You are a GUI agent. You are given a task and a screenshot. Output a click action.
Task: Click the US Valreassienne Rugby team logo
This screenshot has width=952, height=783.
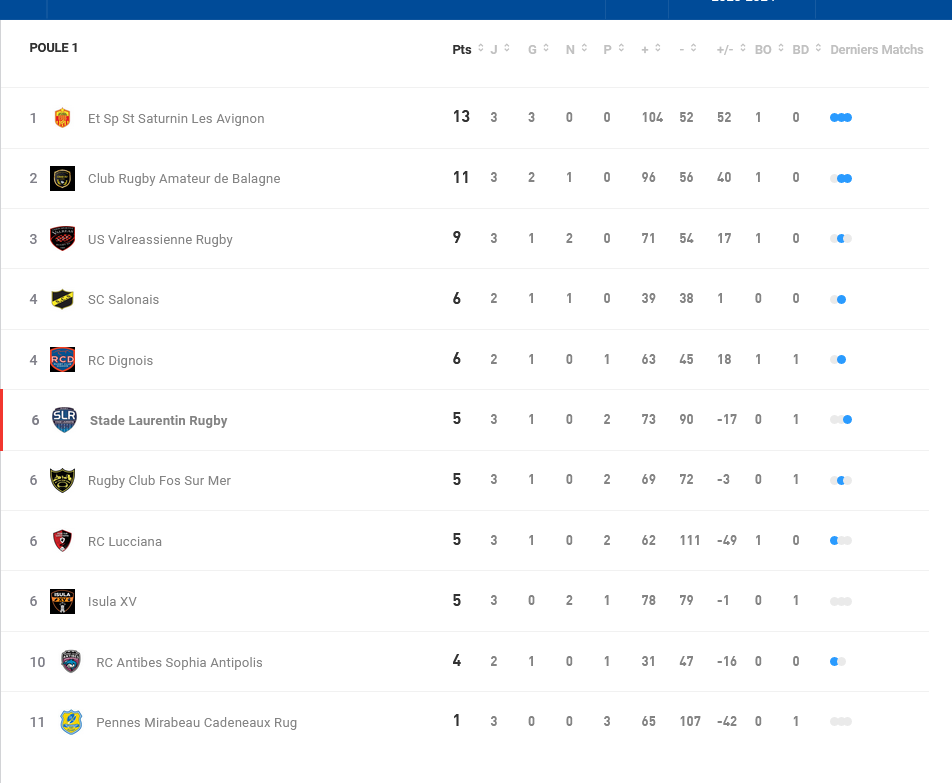[62, 239]
